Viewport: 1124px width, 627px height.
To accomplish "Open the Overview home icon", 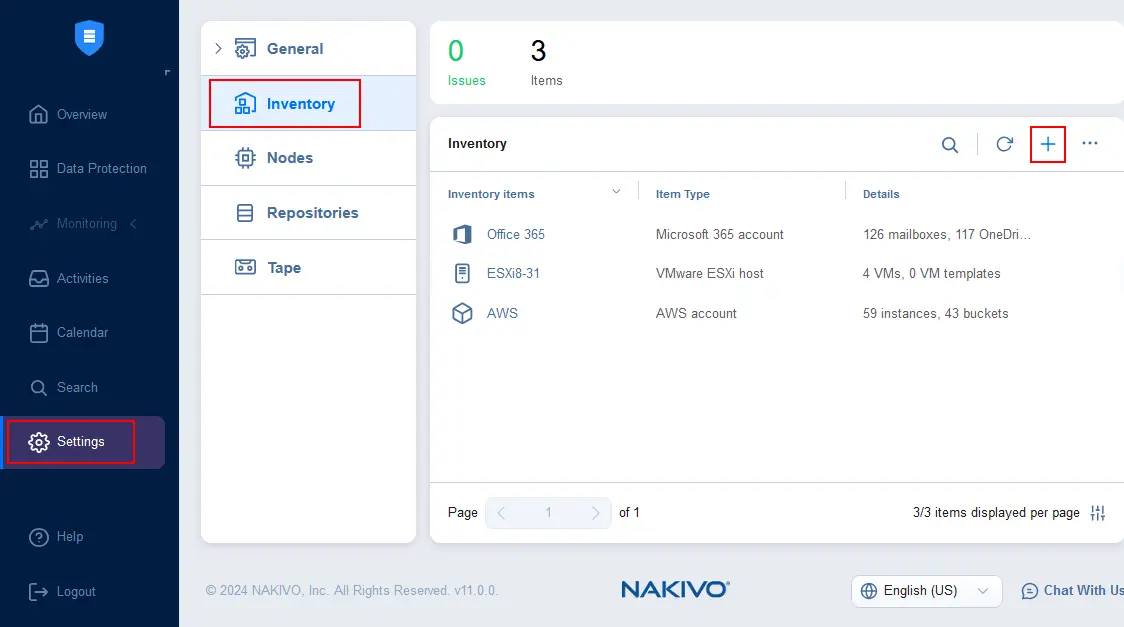I will pyautogui.click(x=39, y=115).
